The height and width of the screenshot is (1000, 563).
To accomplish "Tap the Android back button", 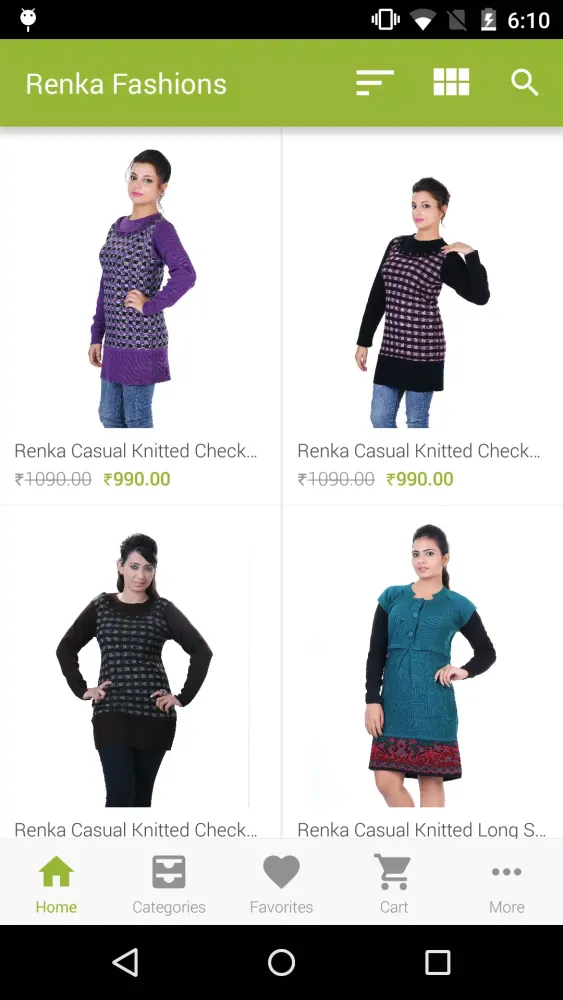I will [x=125, y=962].
